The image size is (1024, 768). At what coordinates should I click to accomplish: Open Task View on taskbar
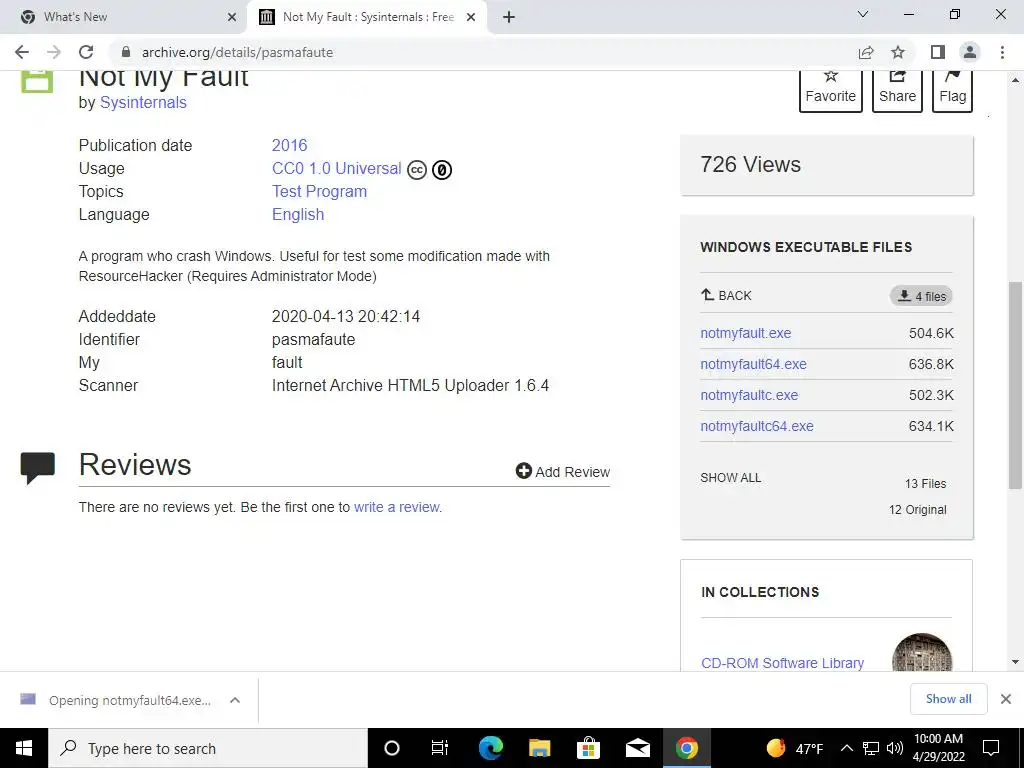pos(440,748)
